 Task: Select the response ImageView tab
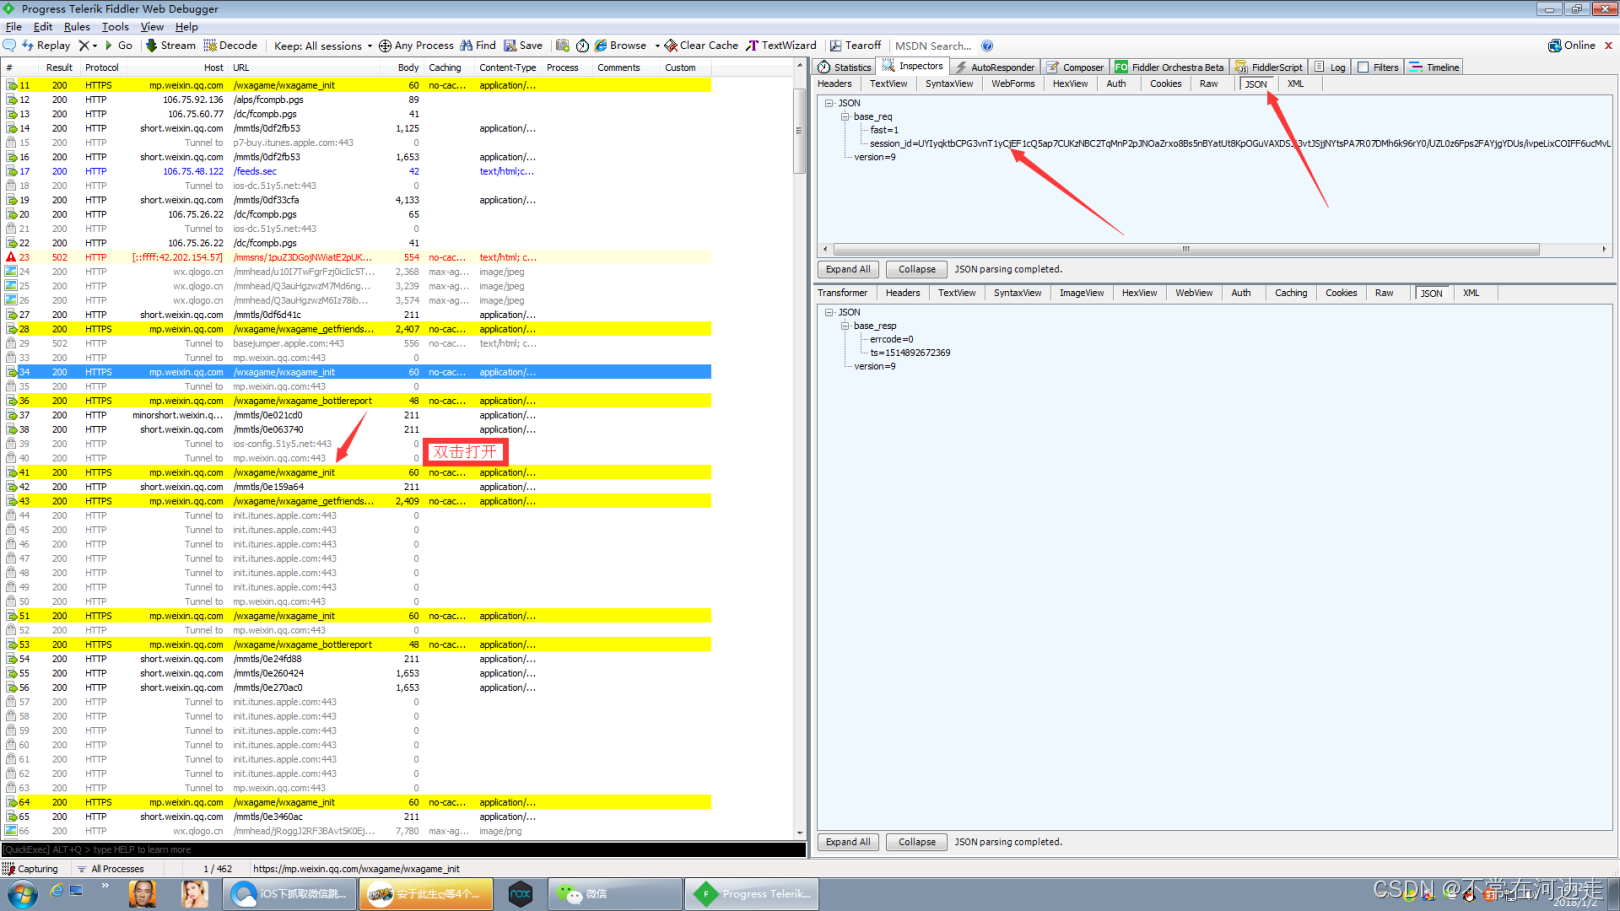pyautogui.click(x=1081, y=293)
